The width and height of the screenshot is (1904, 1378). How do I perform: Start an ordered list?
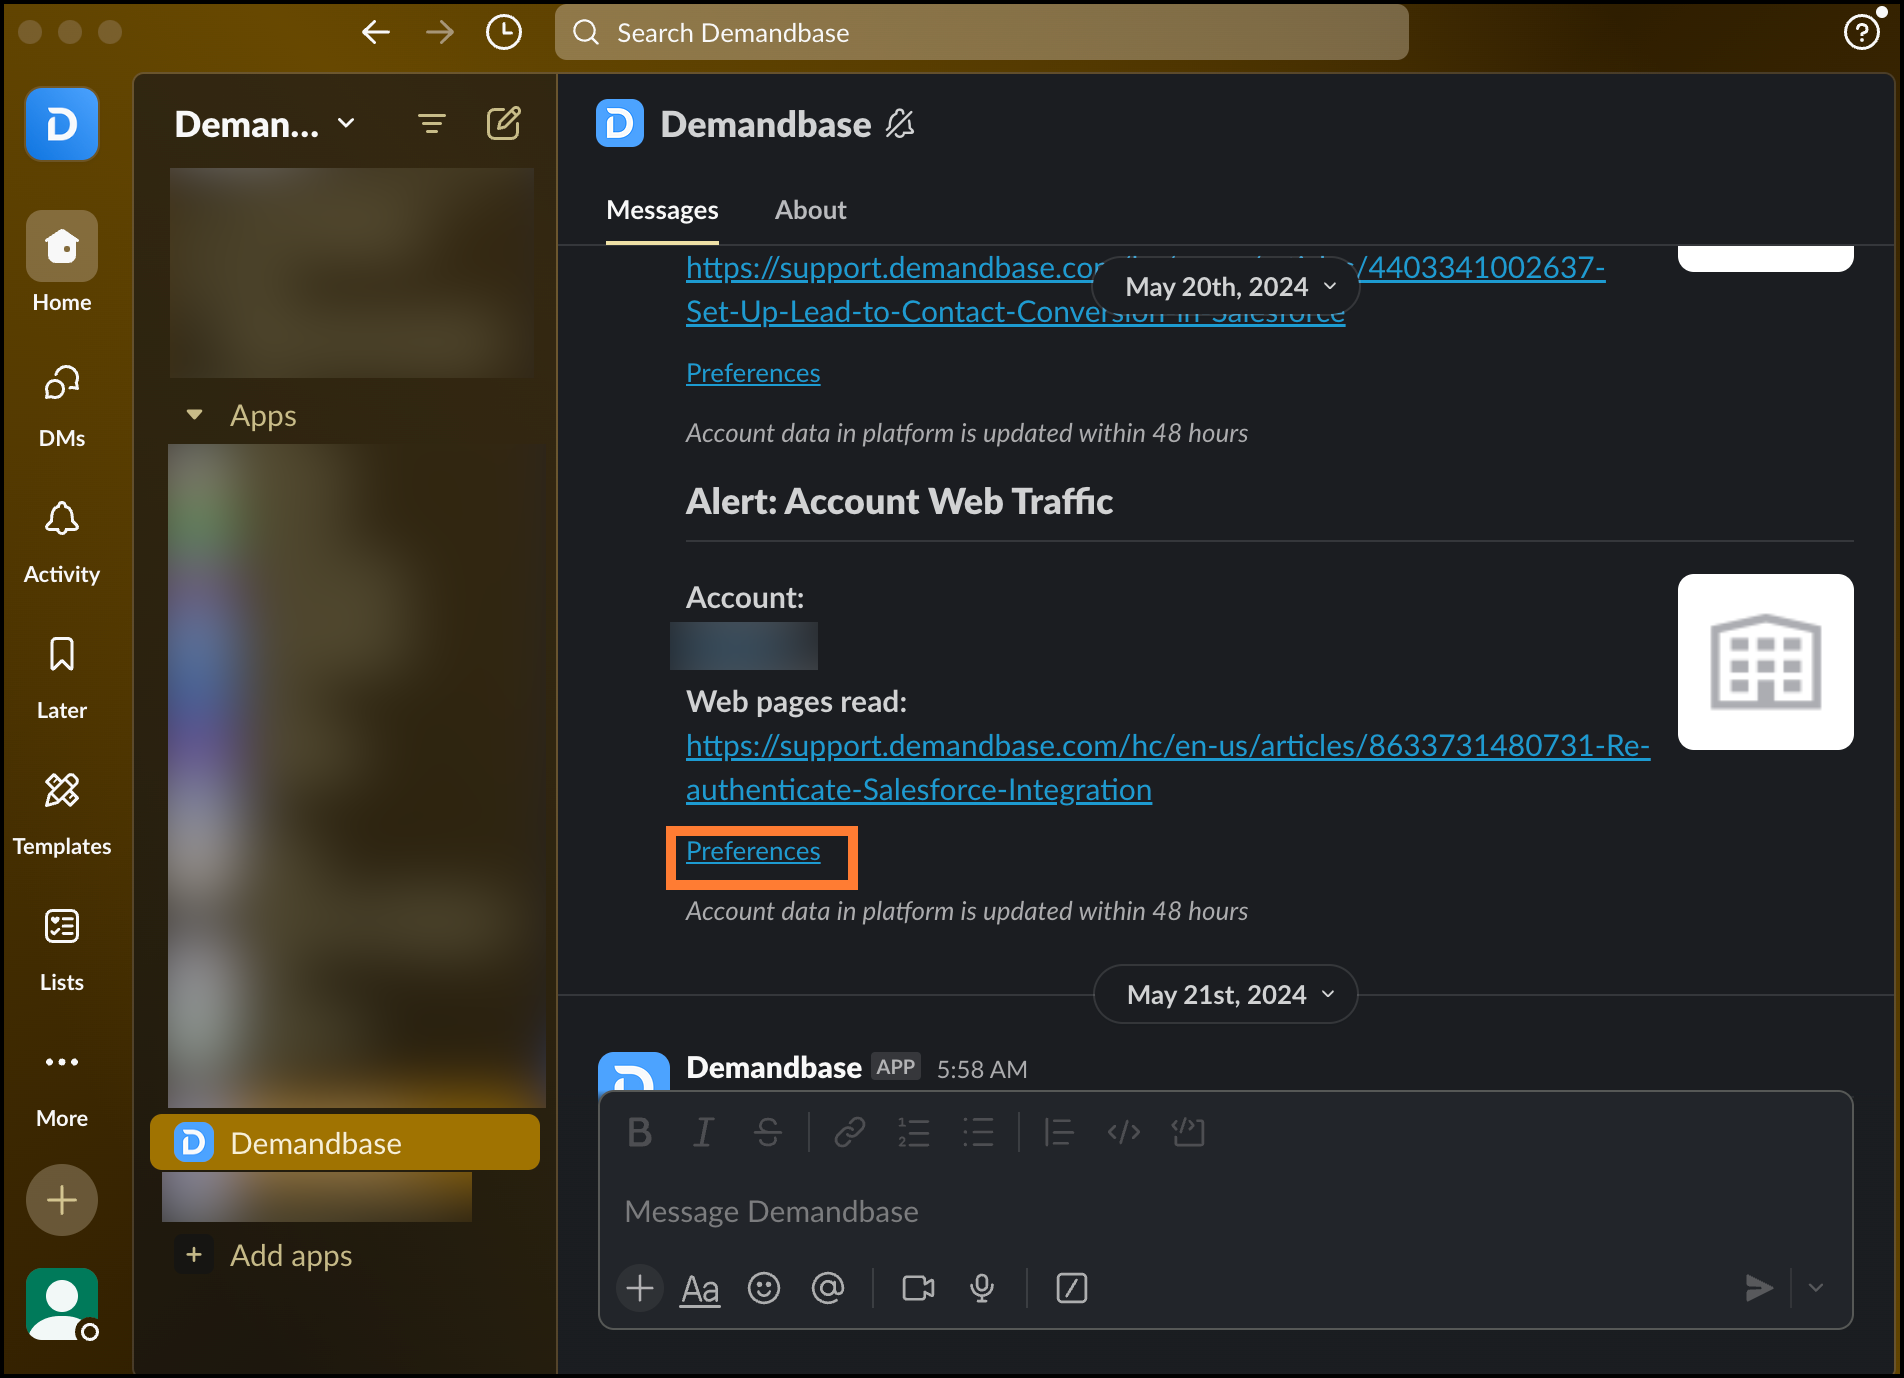(x=914, y=1132)
